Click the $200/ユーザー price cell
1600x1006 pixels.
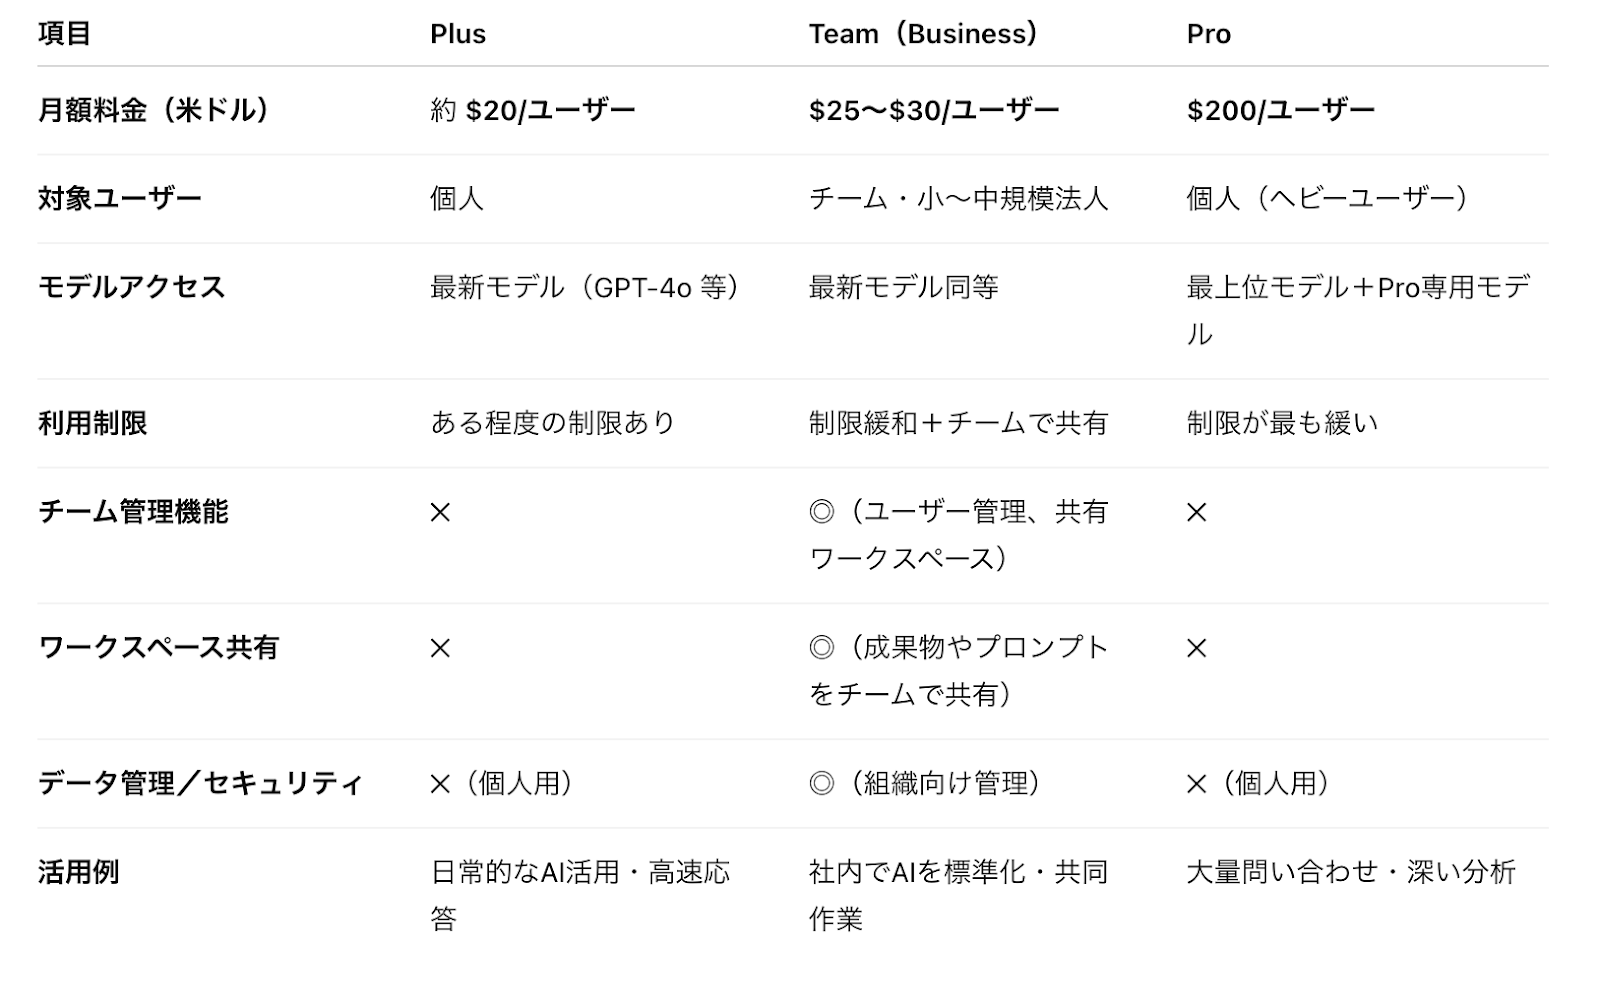point(1280,110)
